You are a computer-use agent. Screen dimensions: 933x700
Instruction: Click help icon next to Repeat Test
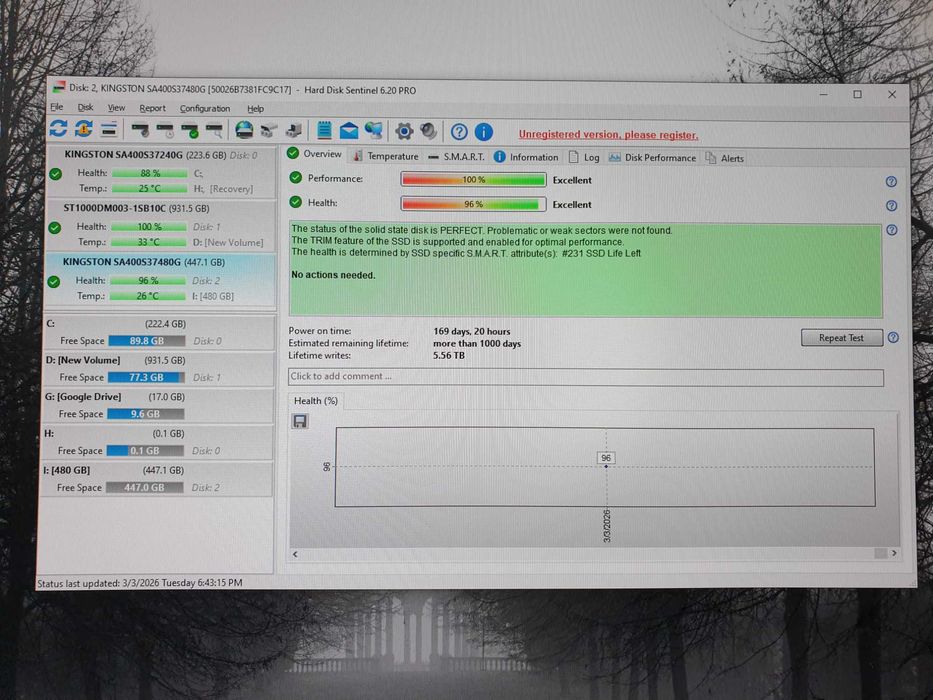coord(893,338)
